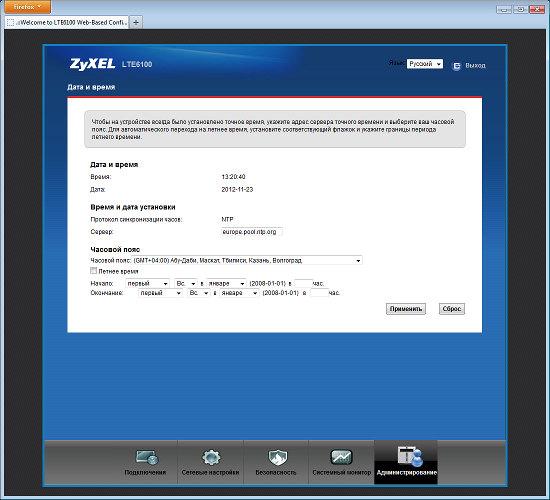Click the LTE6100 model label
Screen dimensions: 550x500
coord(137,64)
